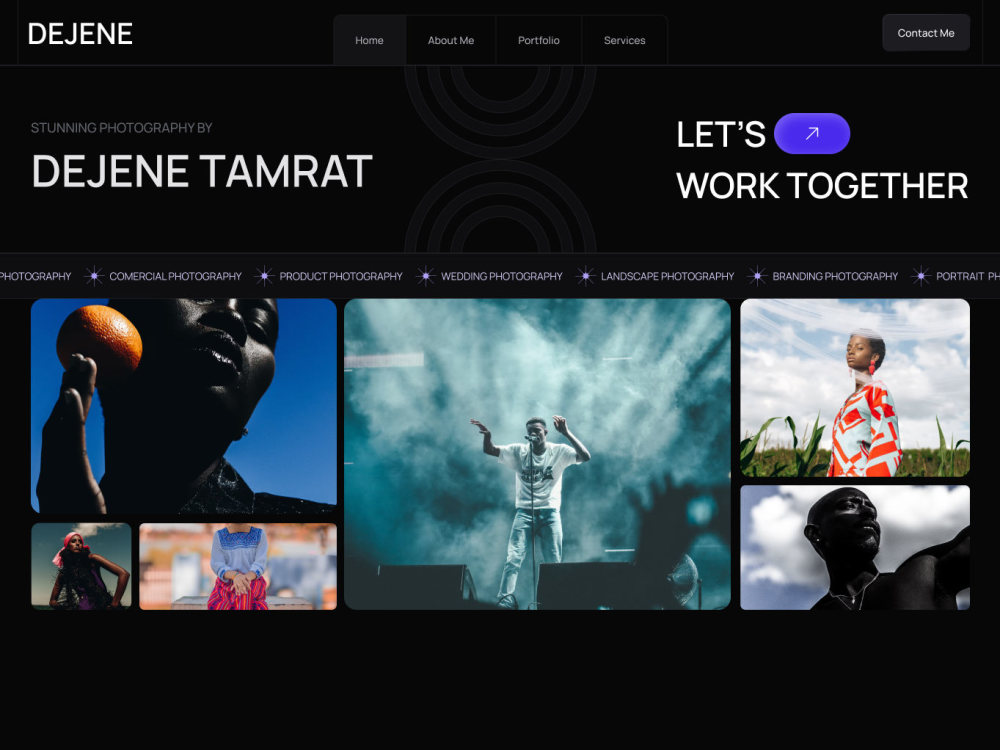Click the DEJENE logo
Screen dimensions: 1000x750
80,34
